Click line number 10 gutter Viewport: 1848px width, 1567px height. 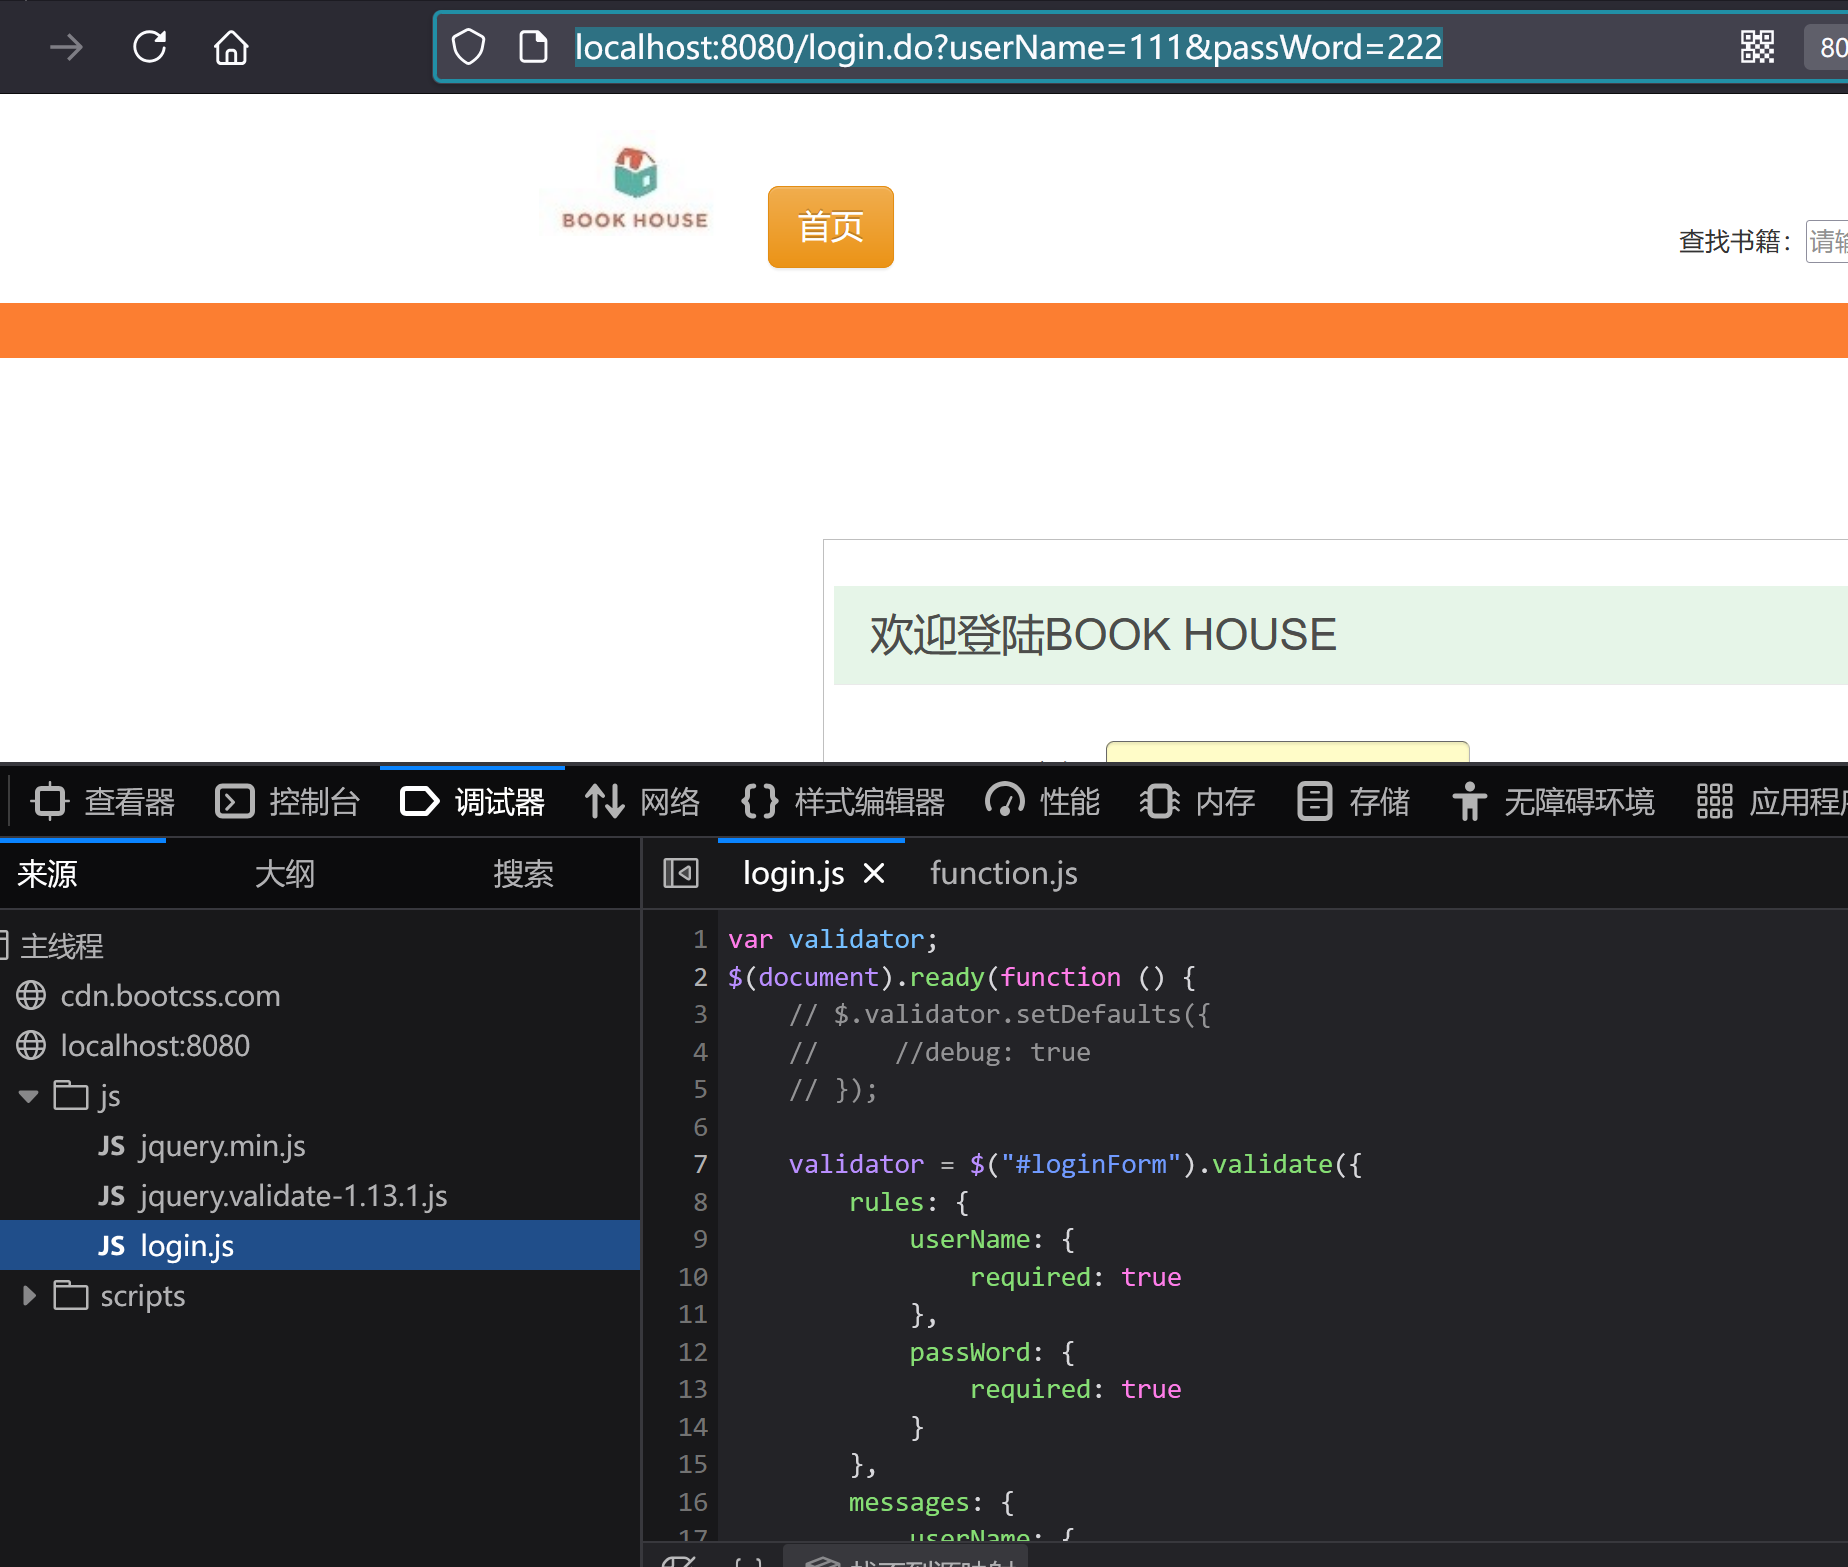693,1277
